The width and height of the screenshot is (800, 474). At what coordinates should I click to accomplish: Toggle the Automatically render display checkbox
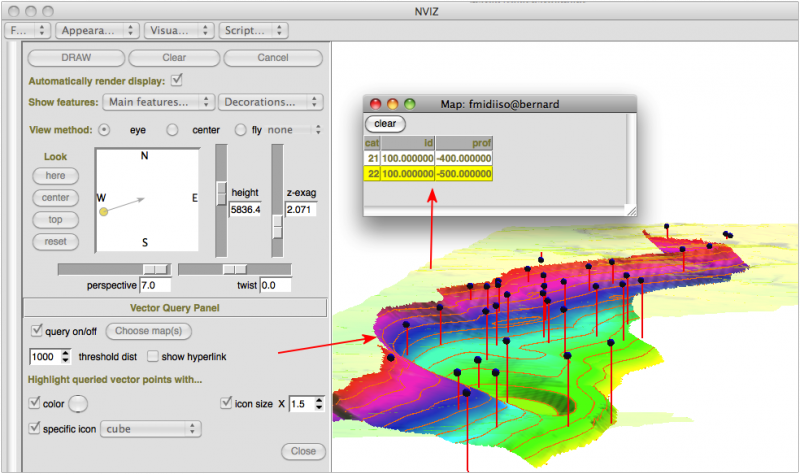point(177,80)
